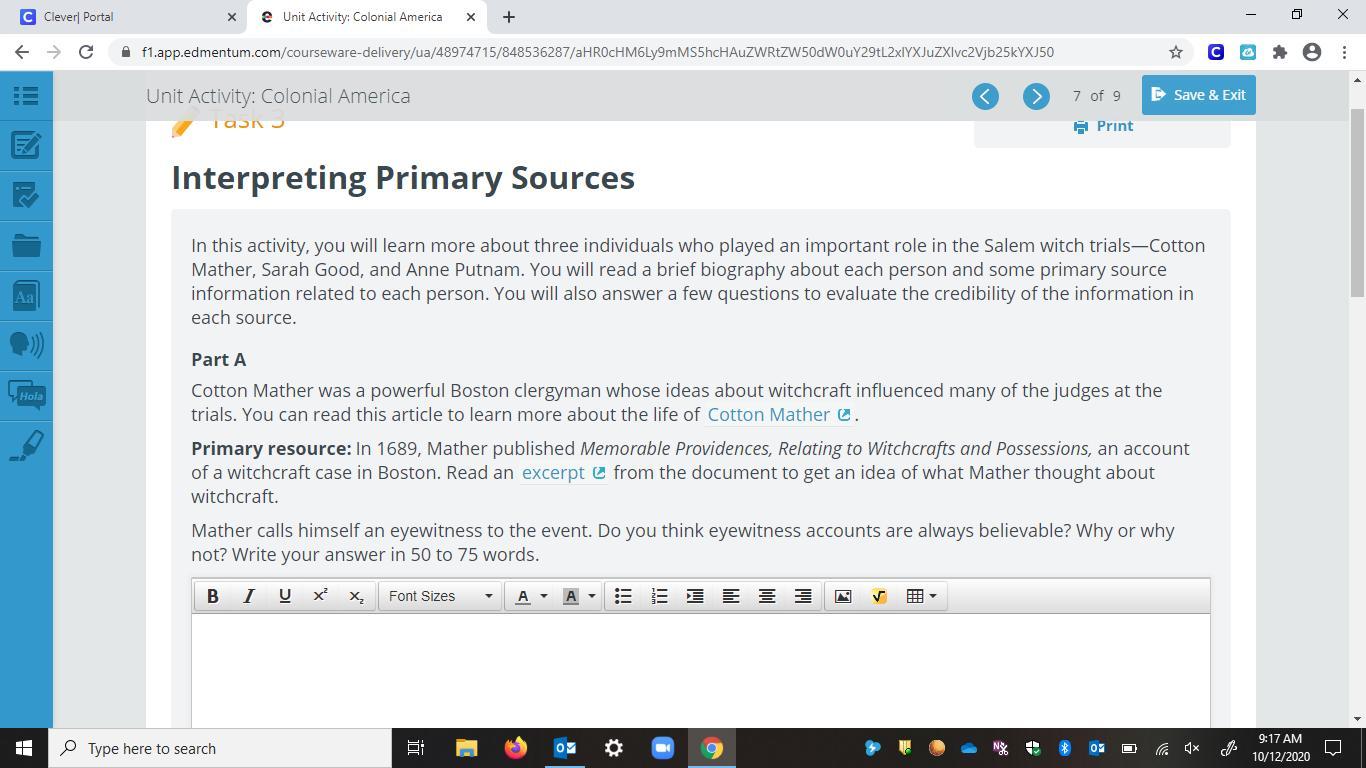The image size is (1366, 768).
Task: Open the folder tool in the sidebar
Action: coord(26,245)
